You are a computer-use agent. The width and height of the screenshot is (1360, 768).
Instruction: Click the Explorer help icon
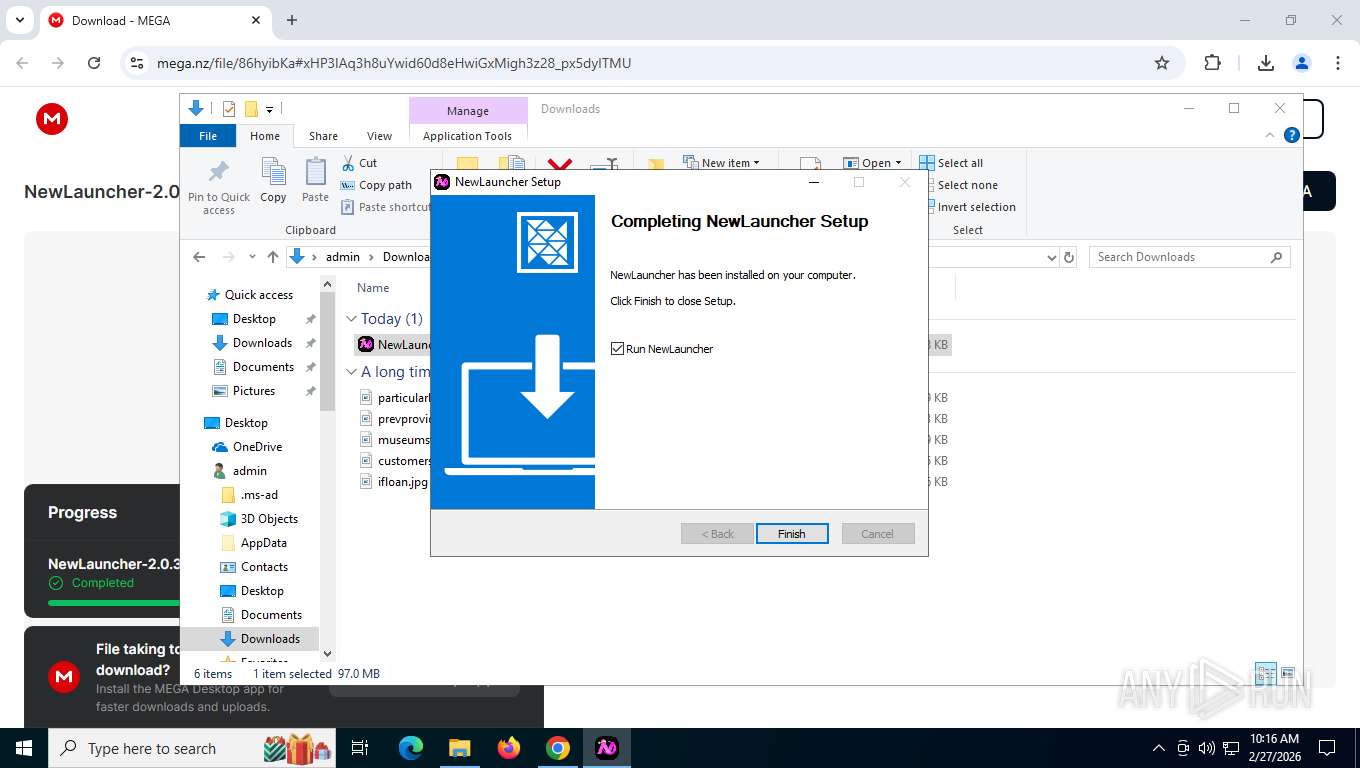click(x=1292, y=135)
